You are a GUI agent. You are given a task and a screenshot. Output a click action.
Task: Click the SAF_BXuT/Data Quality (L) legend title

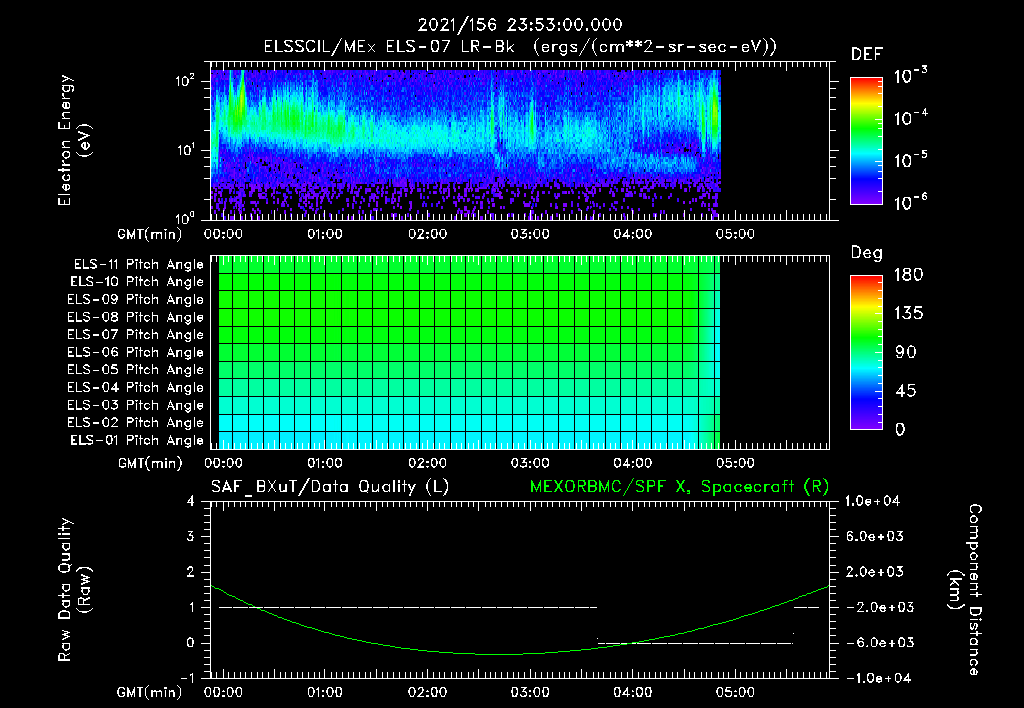(x=330, y=487)
